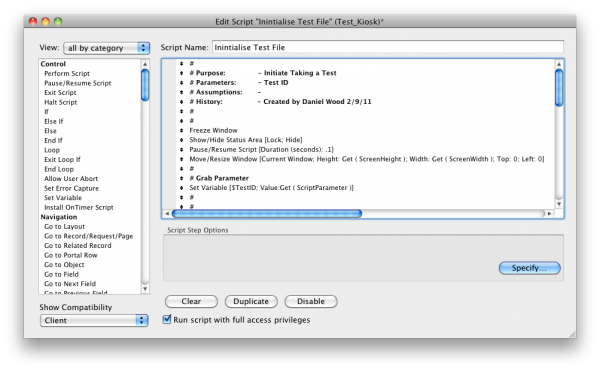
Task: Click the Clear button
Action: click(x=191, y=301)
